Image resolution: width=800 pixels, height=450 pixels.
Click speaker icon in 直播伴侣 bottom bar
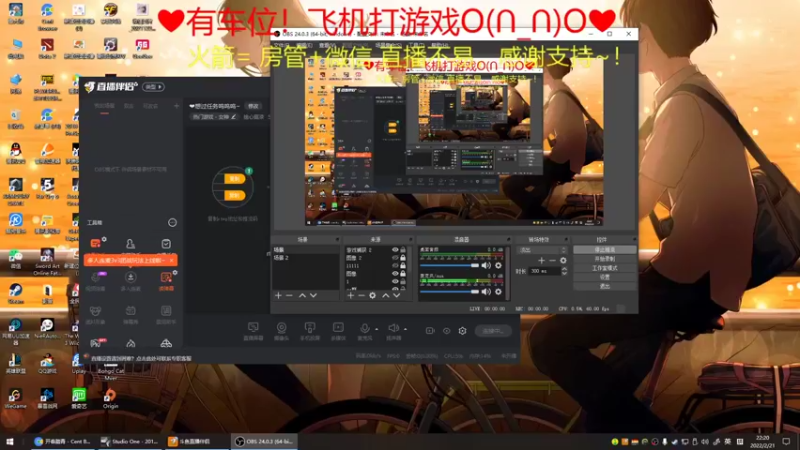point(393,329)
